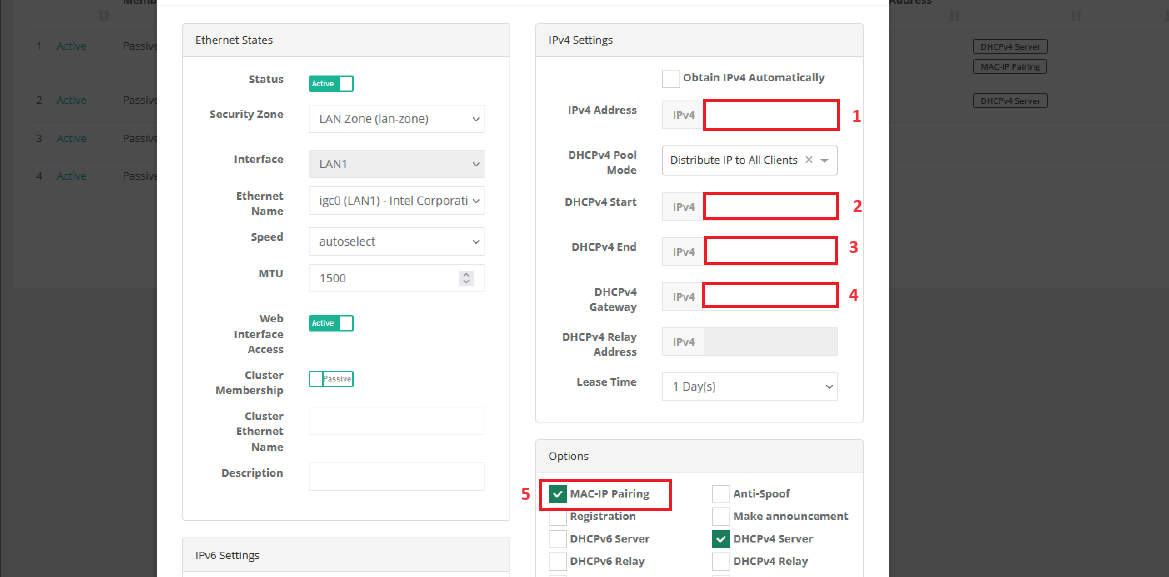Toggle Web Interface Access switch
This screenshot has height=577, width=1169.
tap(331, 323)
